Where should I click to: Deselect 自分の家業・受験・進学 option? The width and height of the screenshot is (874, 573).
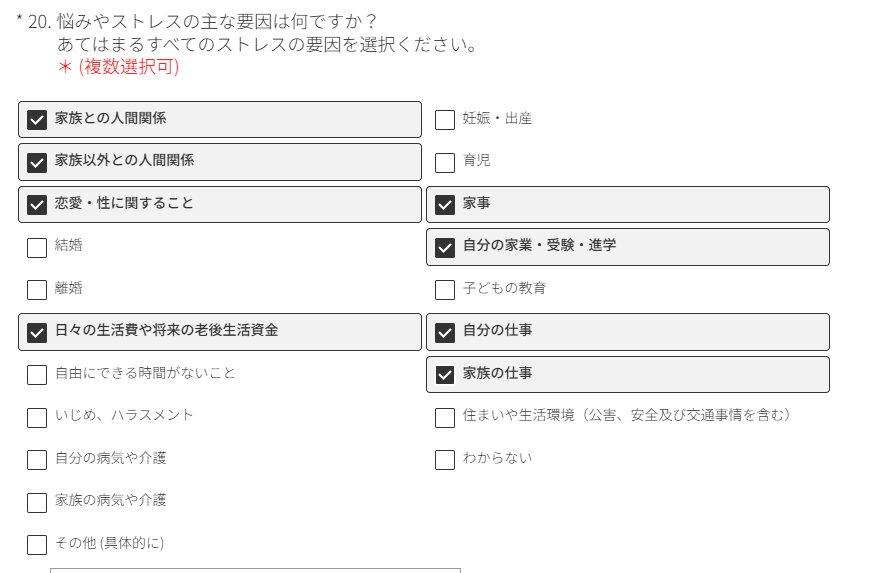pos(445,247)
